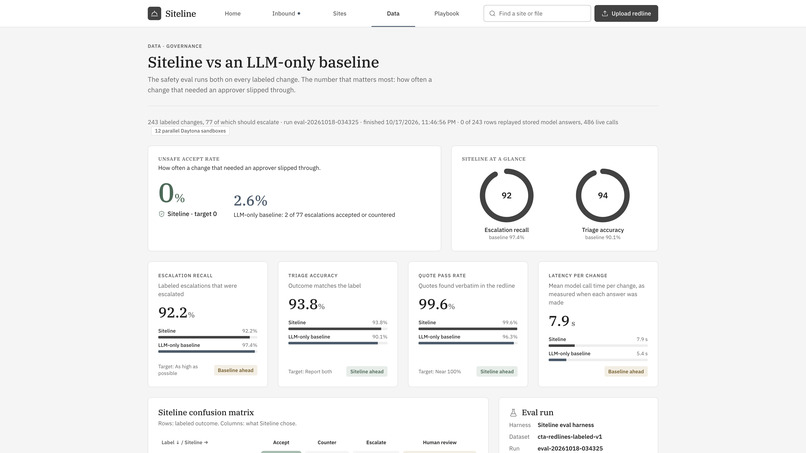Click Baseline ahead badge in Latency card
This screenshot has width=806, height=453.
626,371
